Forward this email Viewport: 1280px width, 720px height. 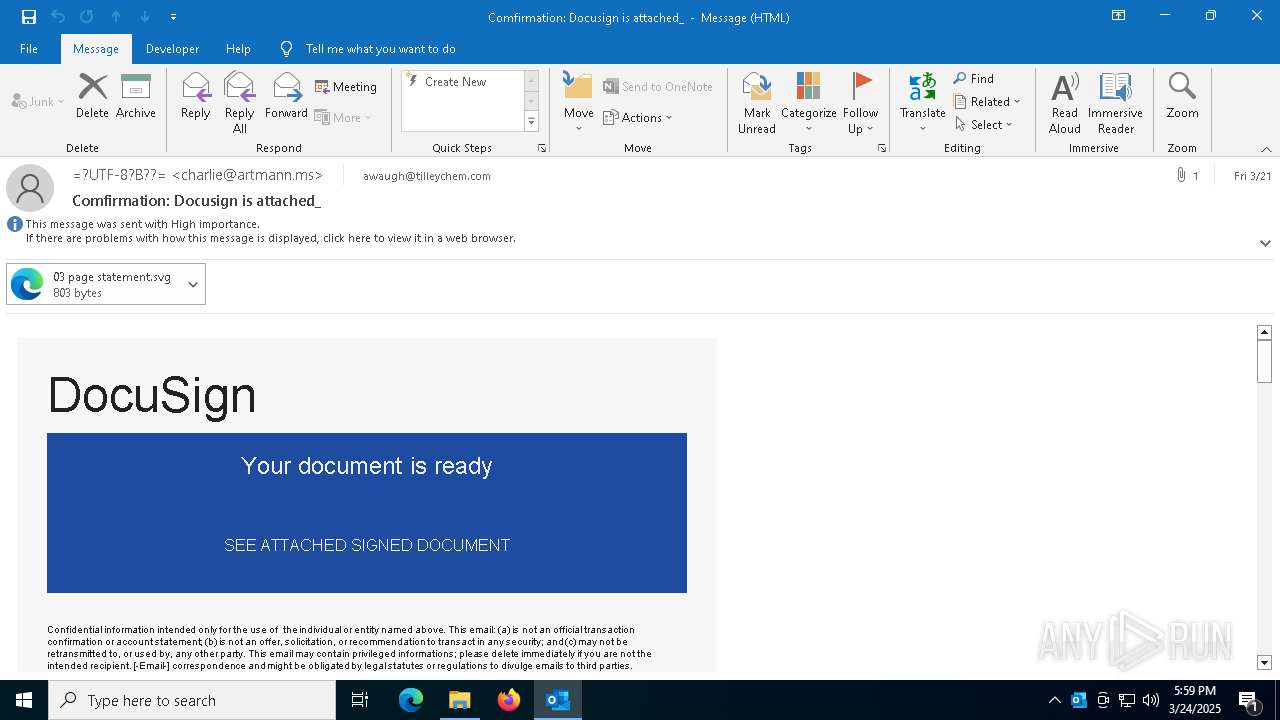point(286,96)
